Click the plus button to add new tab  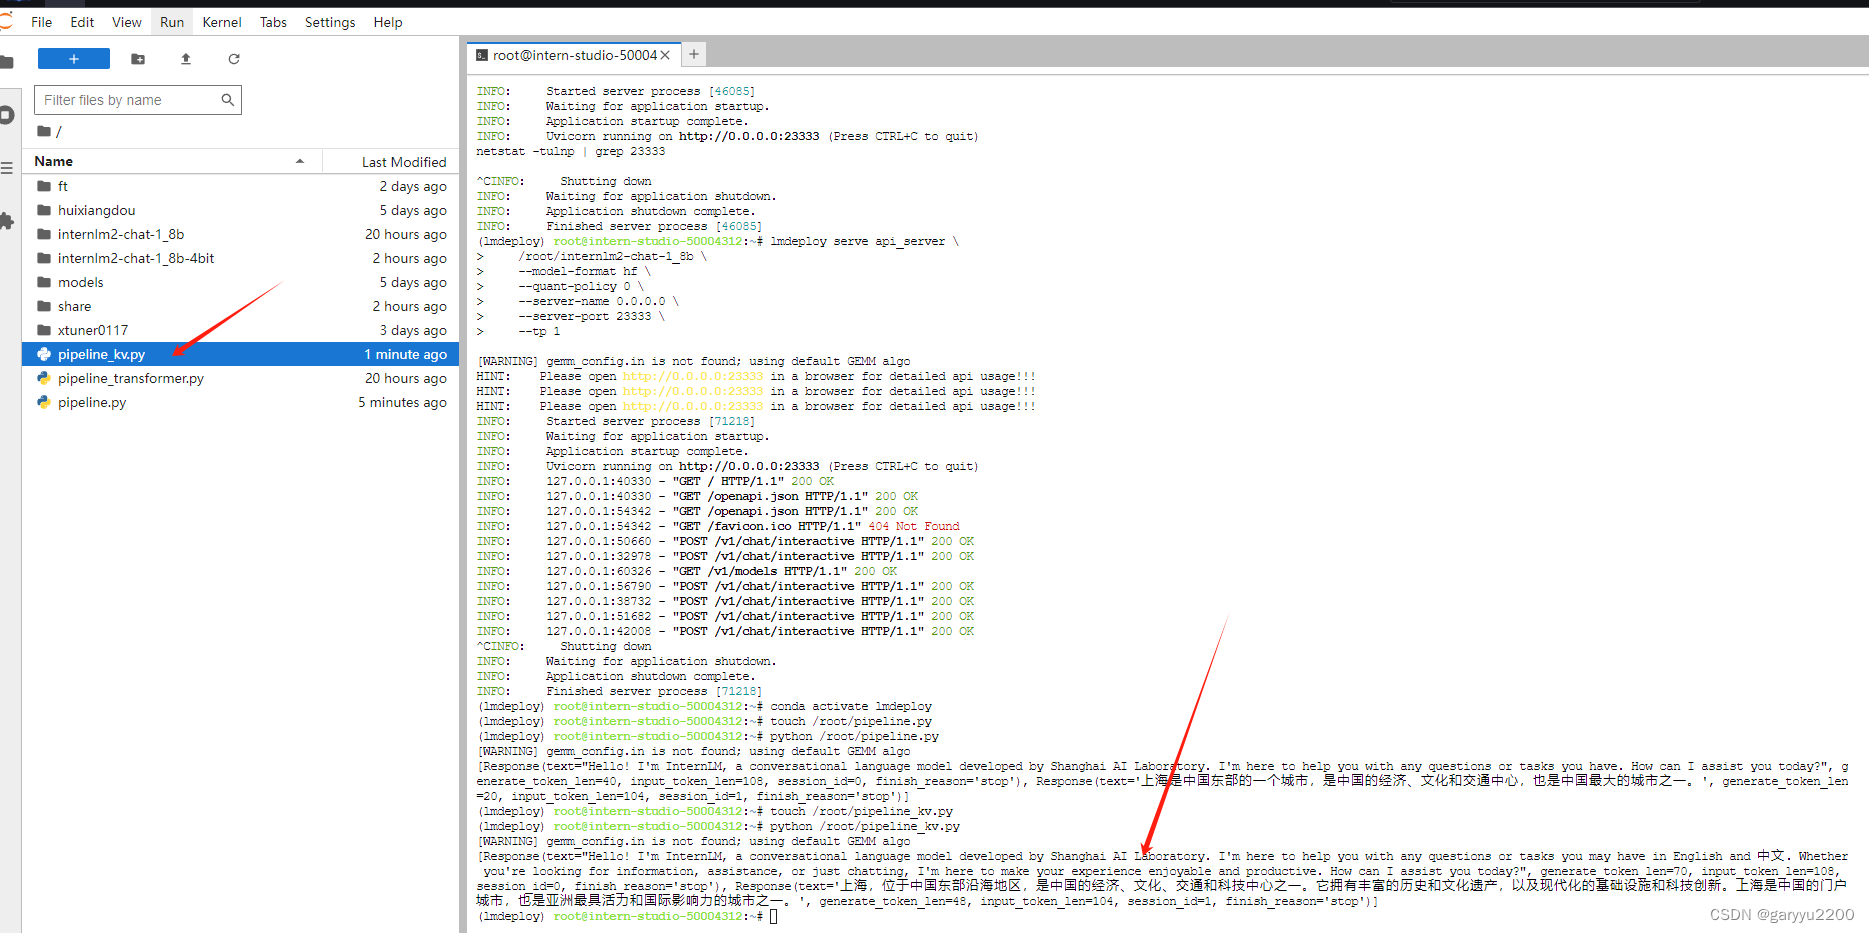[694, 55]
